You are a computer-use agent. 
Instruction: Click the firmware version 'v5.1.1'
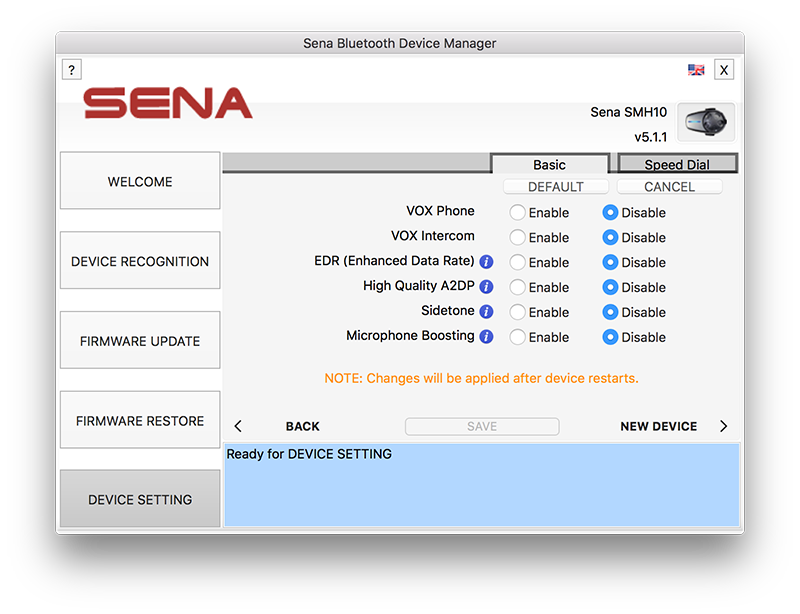click(651, 137)
